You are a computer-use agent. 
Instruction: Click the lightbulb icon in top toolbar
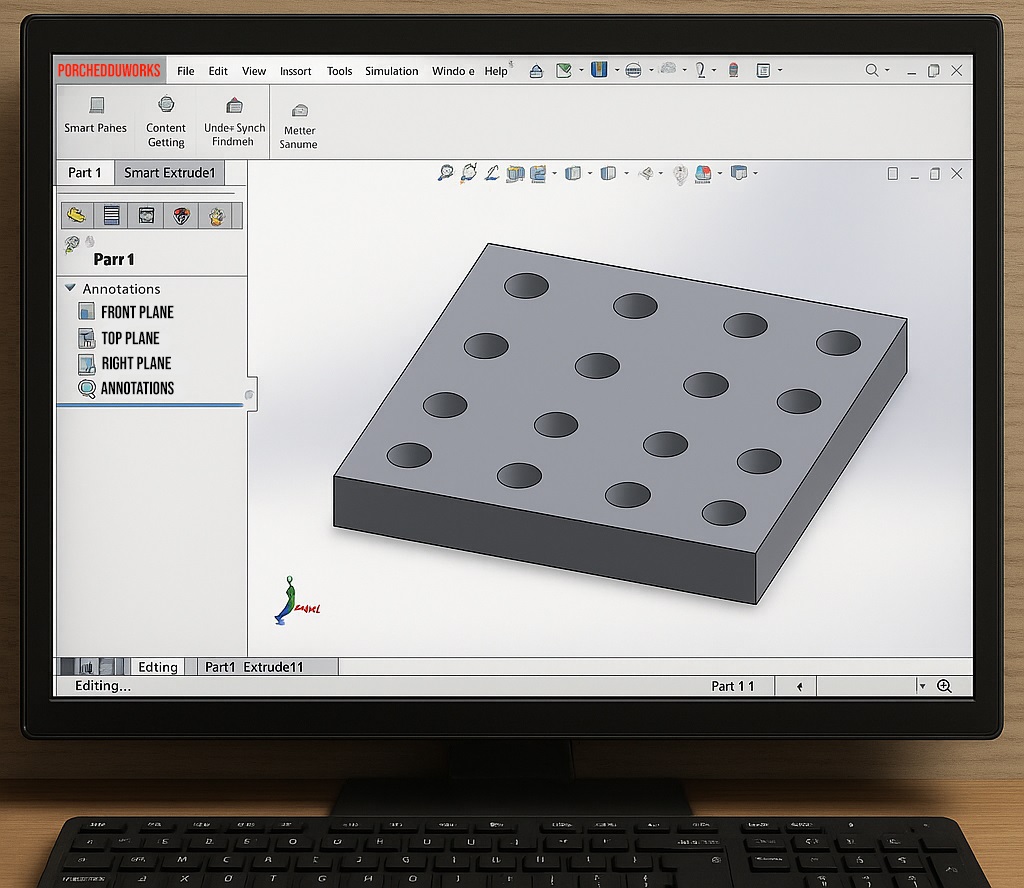coord(700,70)
